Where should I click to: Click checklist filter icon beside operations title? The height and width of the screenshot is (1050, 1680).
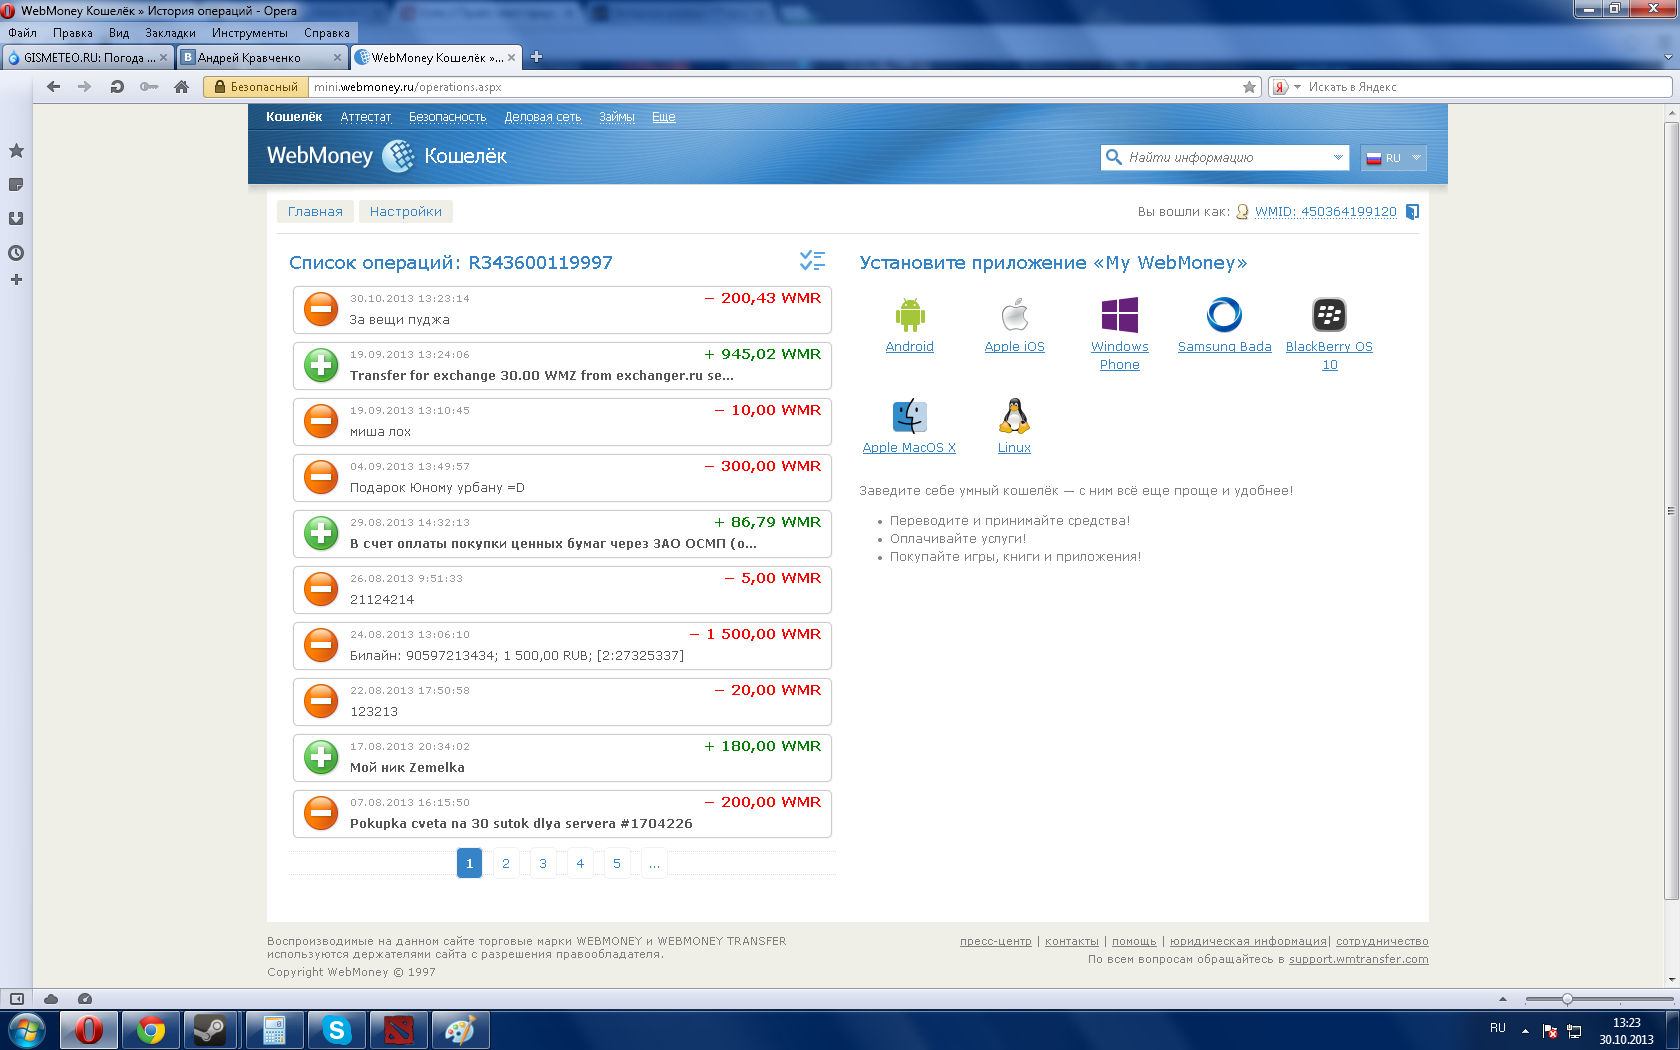(x=812, y=261)
